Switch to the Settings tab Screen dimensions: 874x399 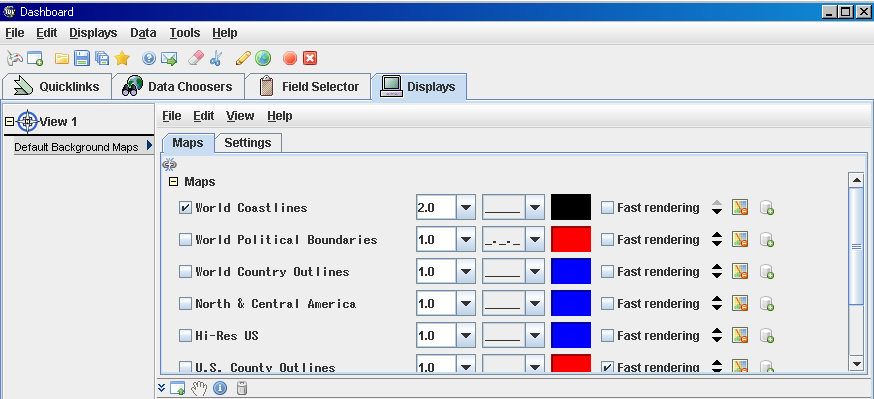pyautogui.click(x=247, y=143)
